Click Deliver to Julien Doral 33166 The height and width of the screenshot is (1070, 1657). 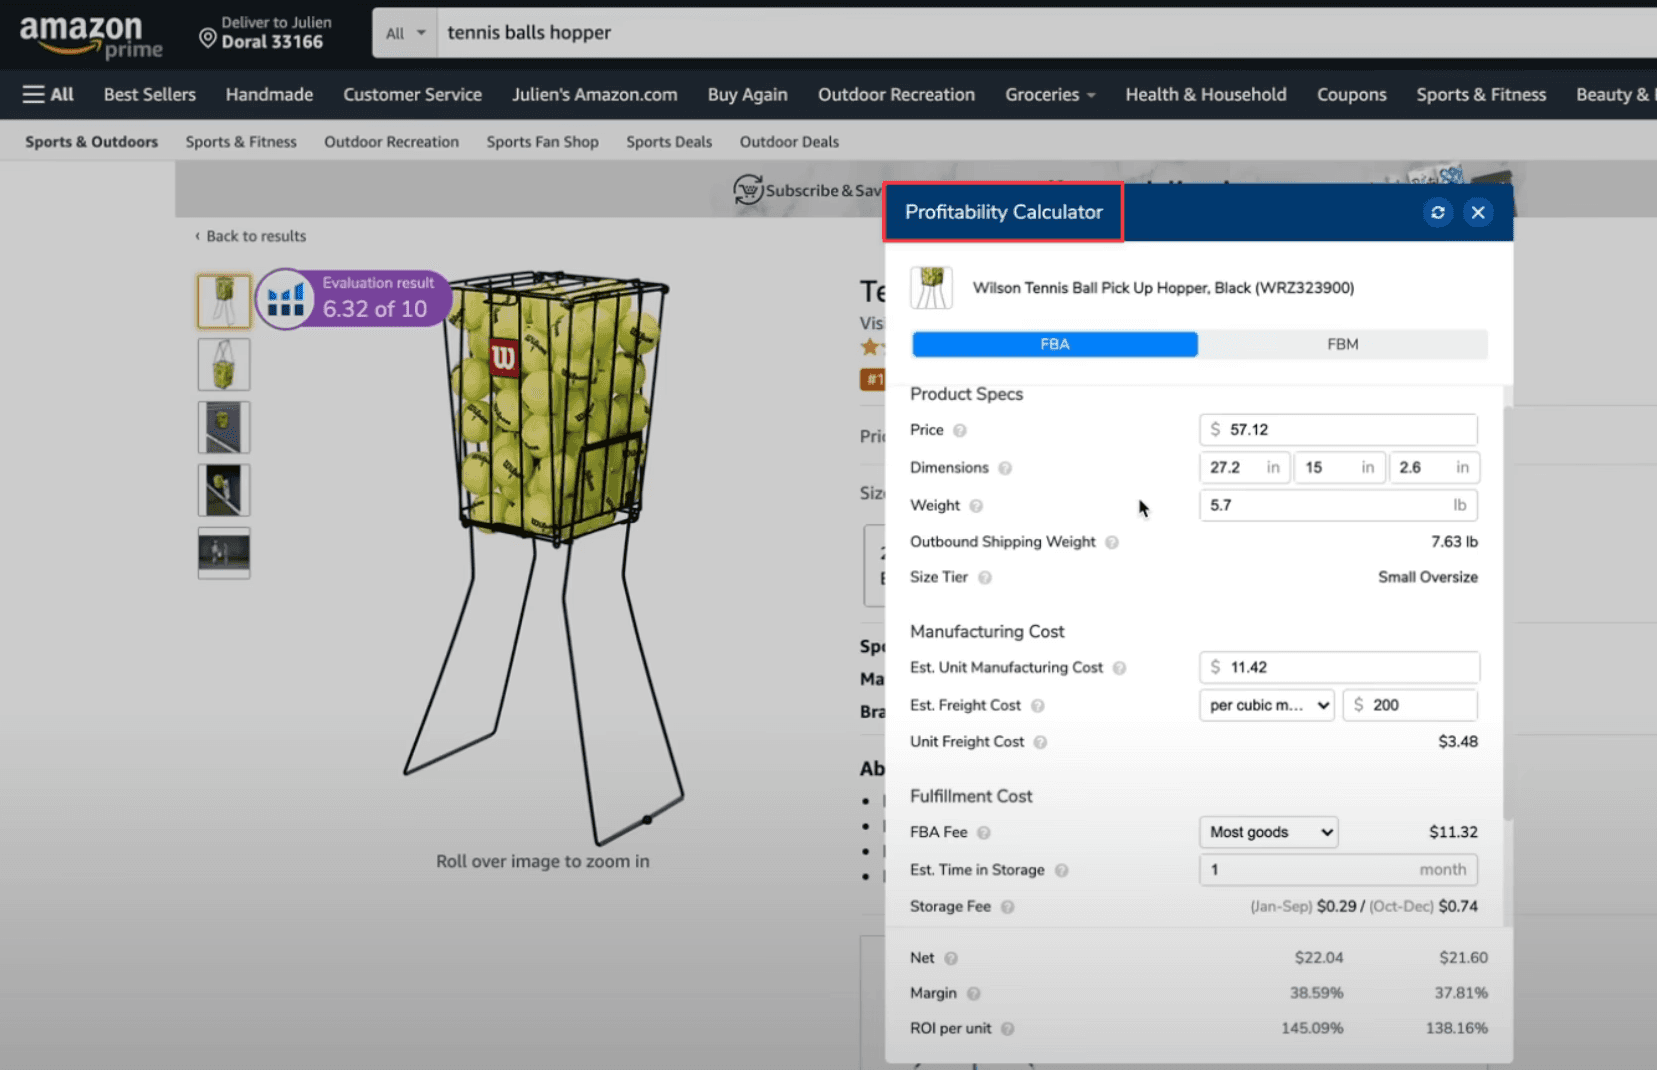coord(266,33)
